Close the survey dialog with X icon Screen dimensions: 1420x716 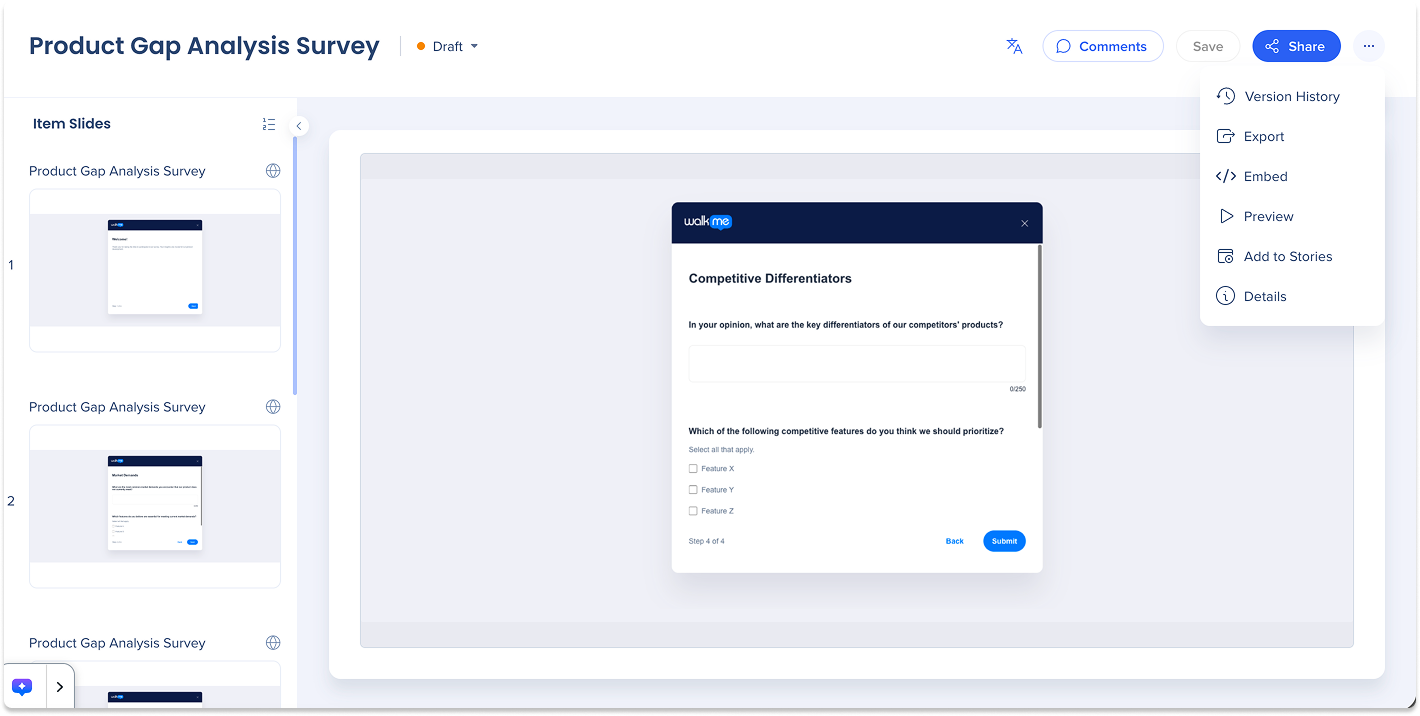(x=1024, y=224)
